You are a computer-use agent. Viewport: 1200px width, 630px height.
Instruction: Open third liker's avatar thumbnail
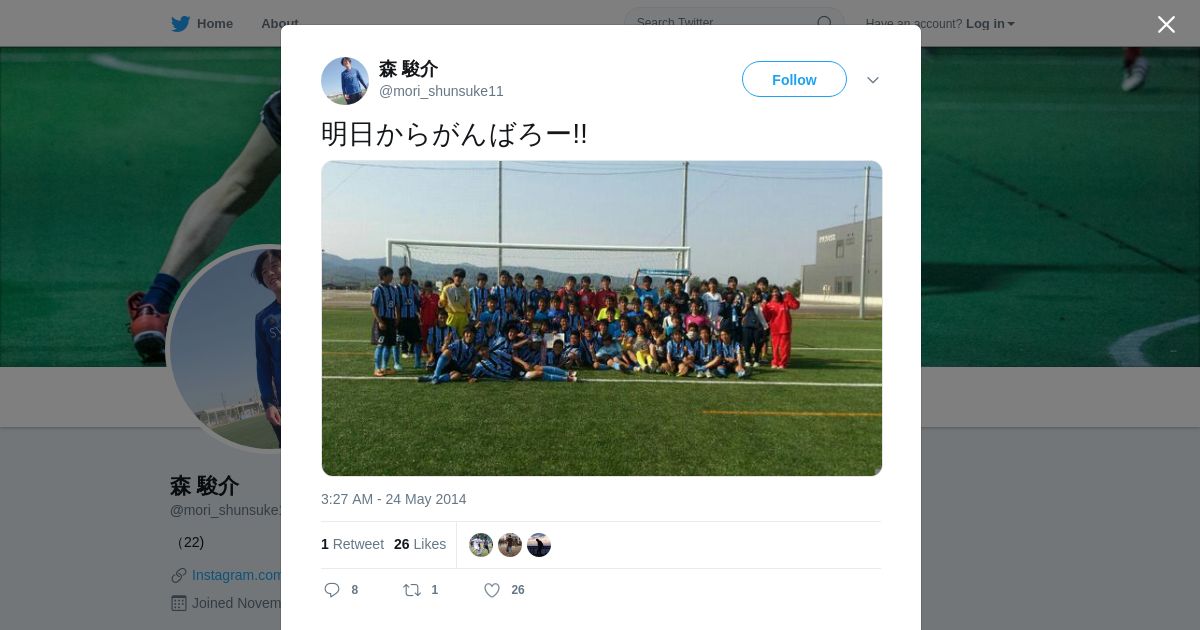[x=539, y=545]
